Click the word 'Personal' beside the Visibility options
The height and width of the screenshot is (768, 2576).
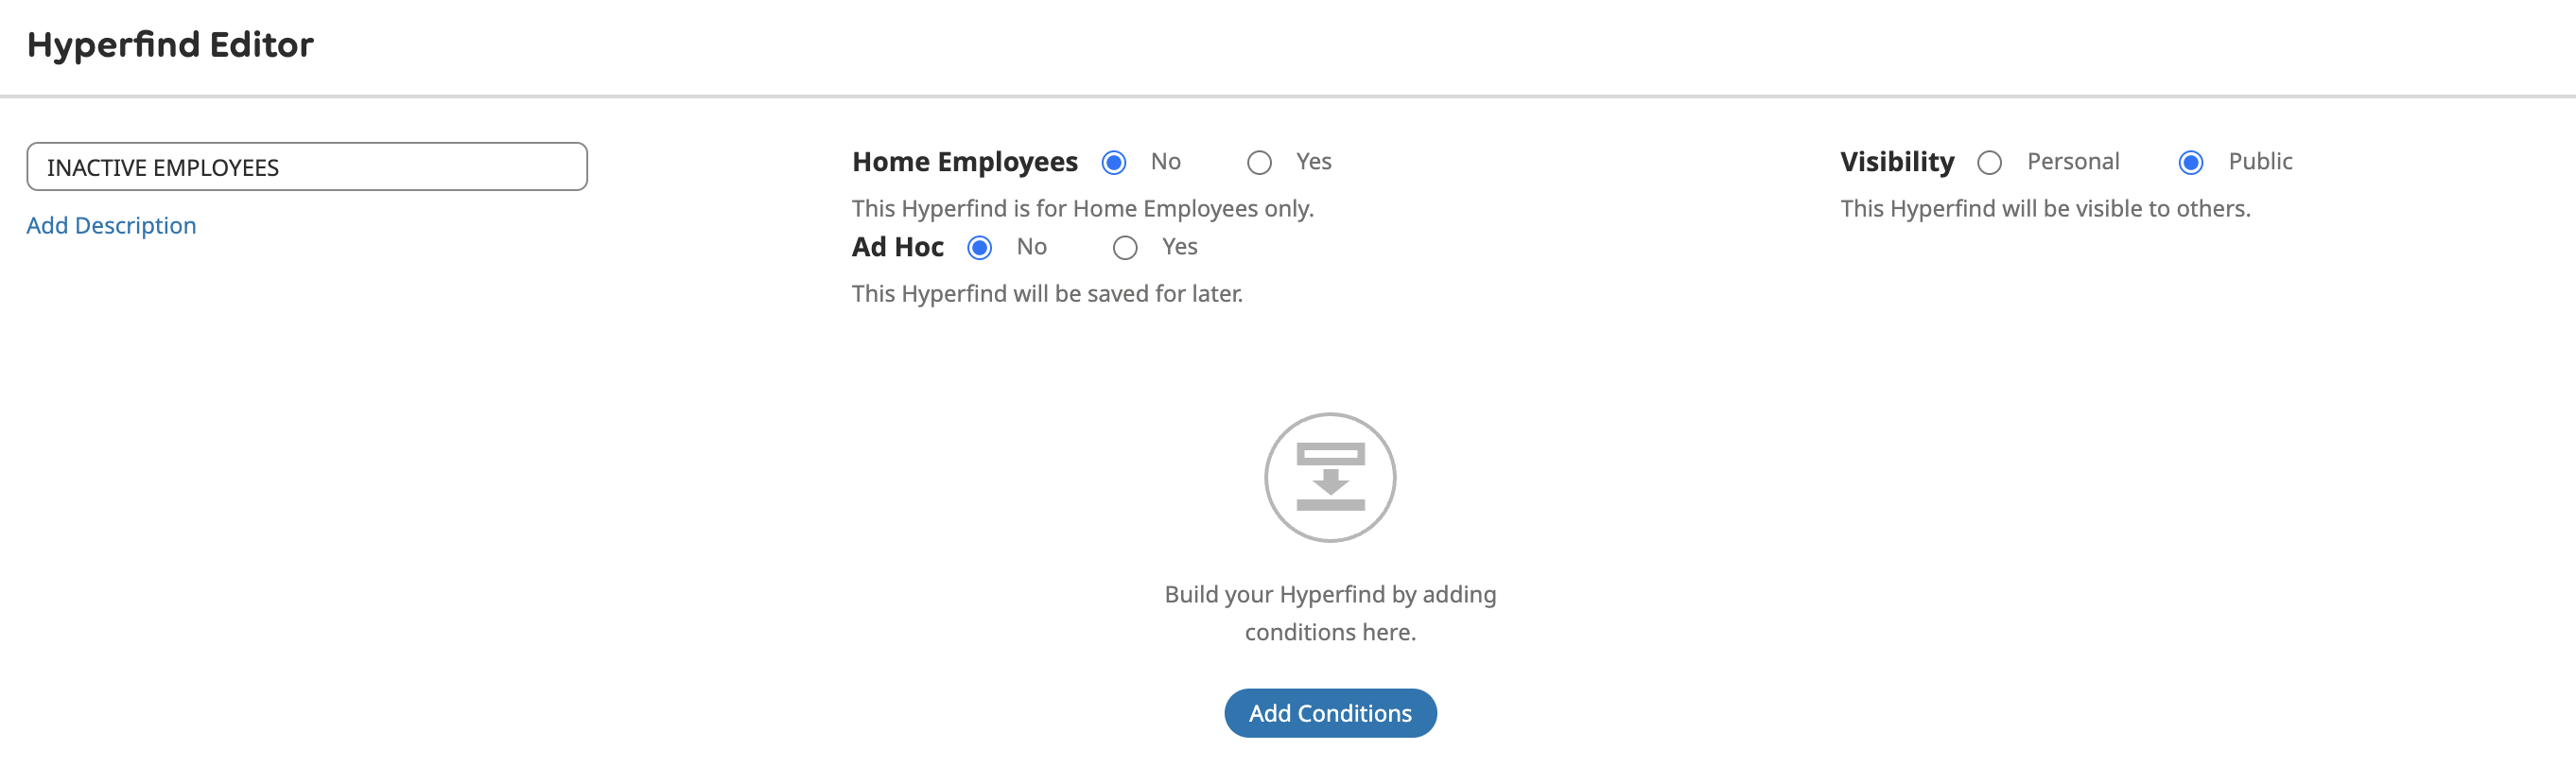(2073, 162)
